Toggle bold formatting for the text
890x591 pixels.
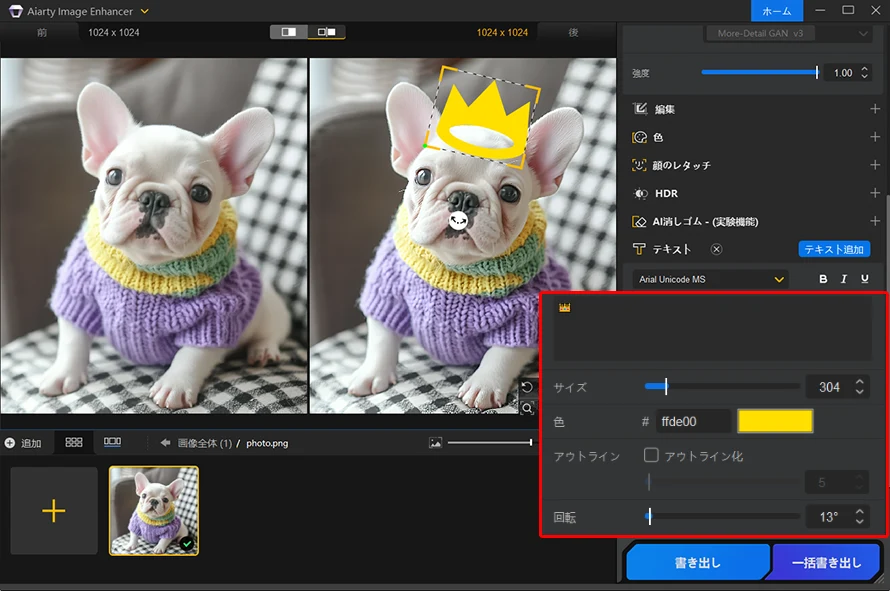pos(823,278)
